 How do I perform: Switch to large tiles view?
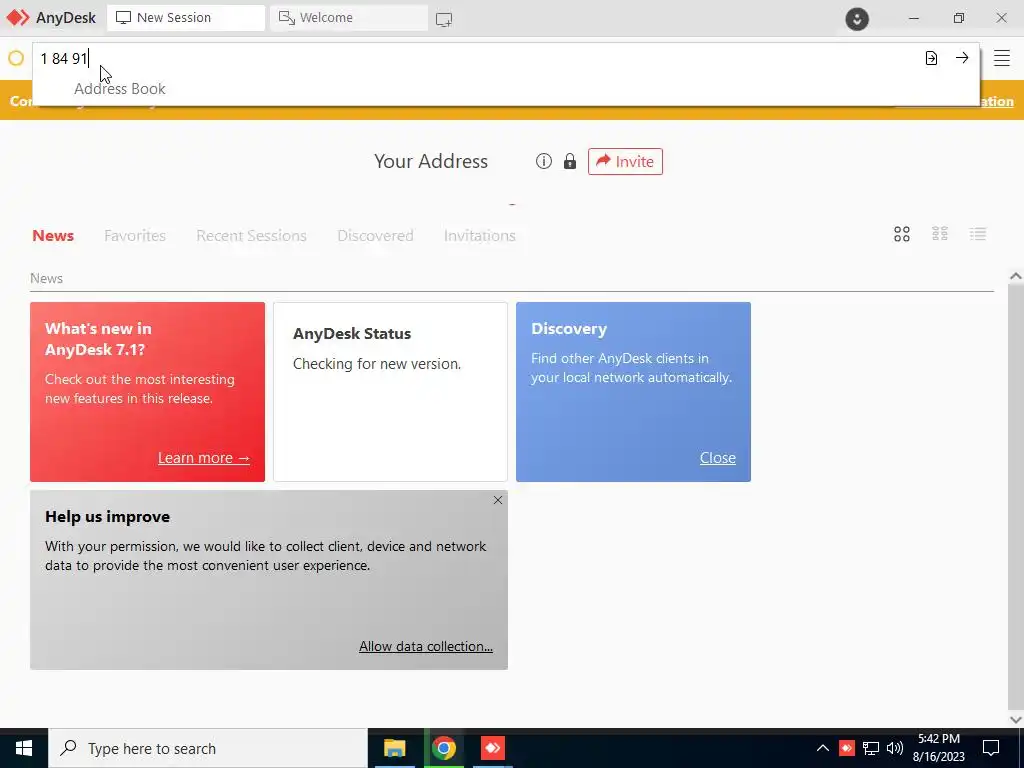[902, 234]
